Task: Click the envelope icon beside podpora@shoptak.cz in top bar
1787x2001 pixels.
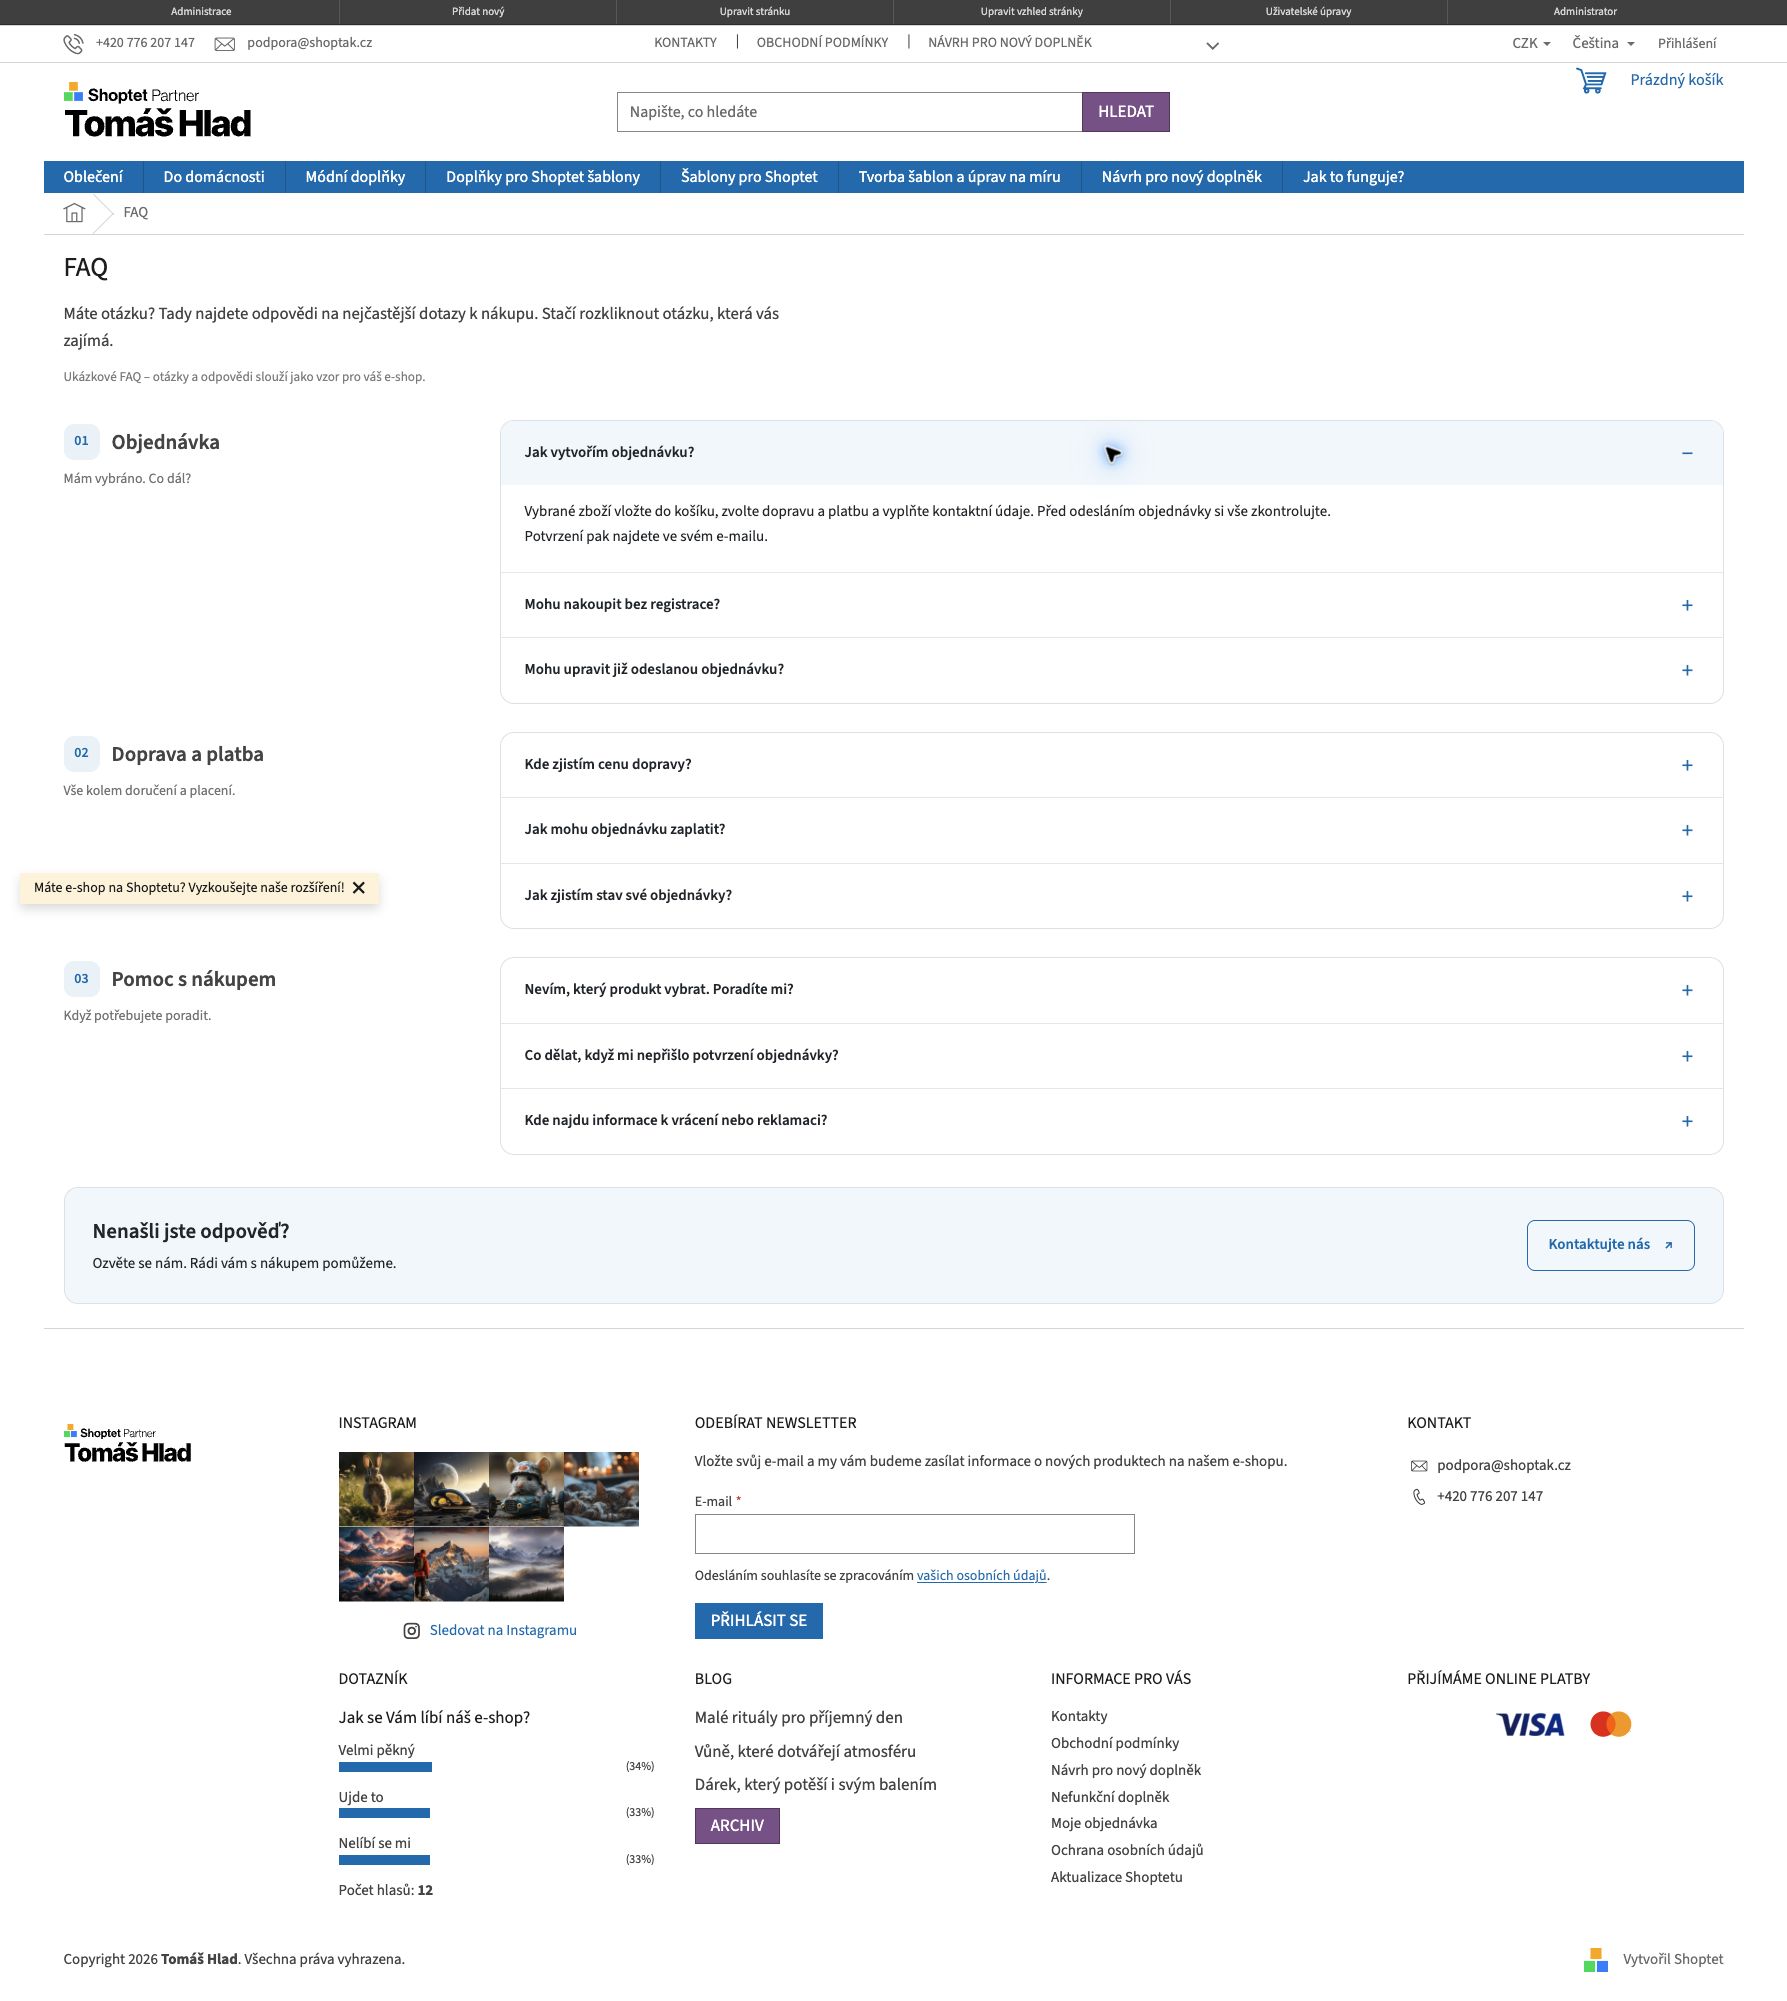Action: 225,44
